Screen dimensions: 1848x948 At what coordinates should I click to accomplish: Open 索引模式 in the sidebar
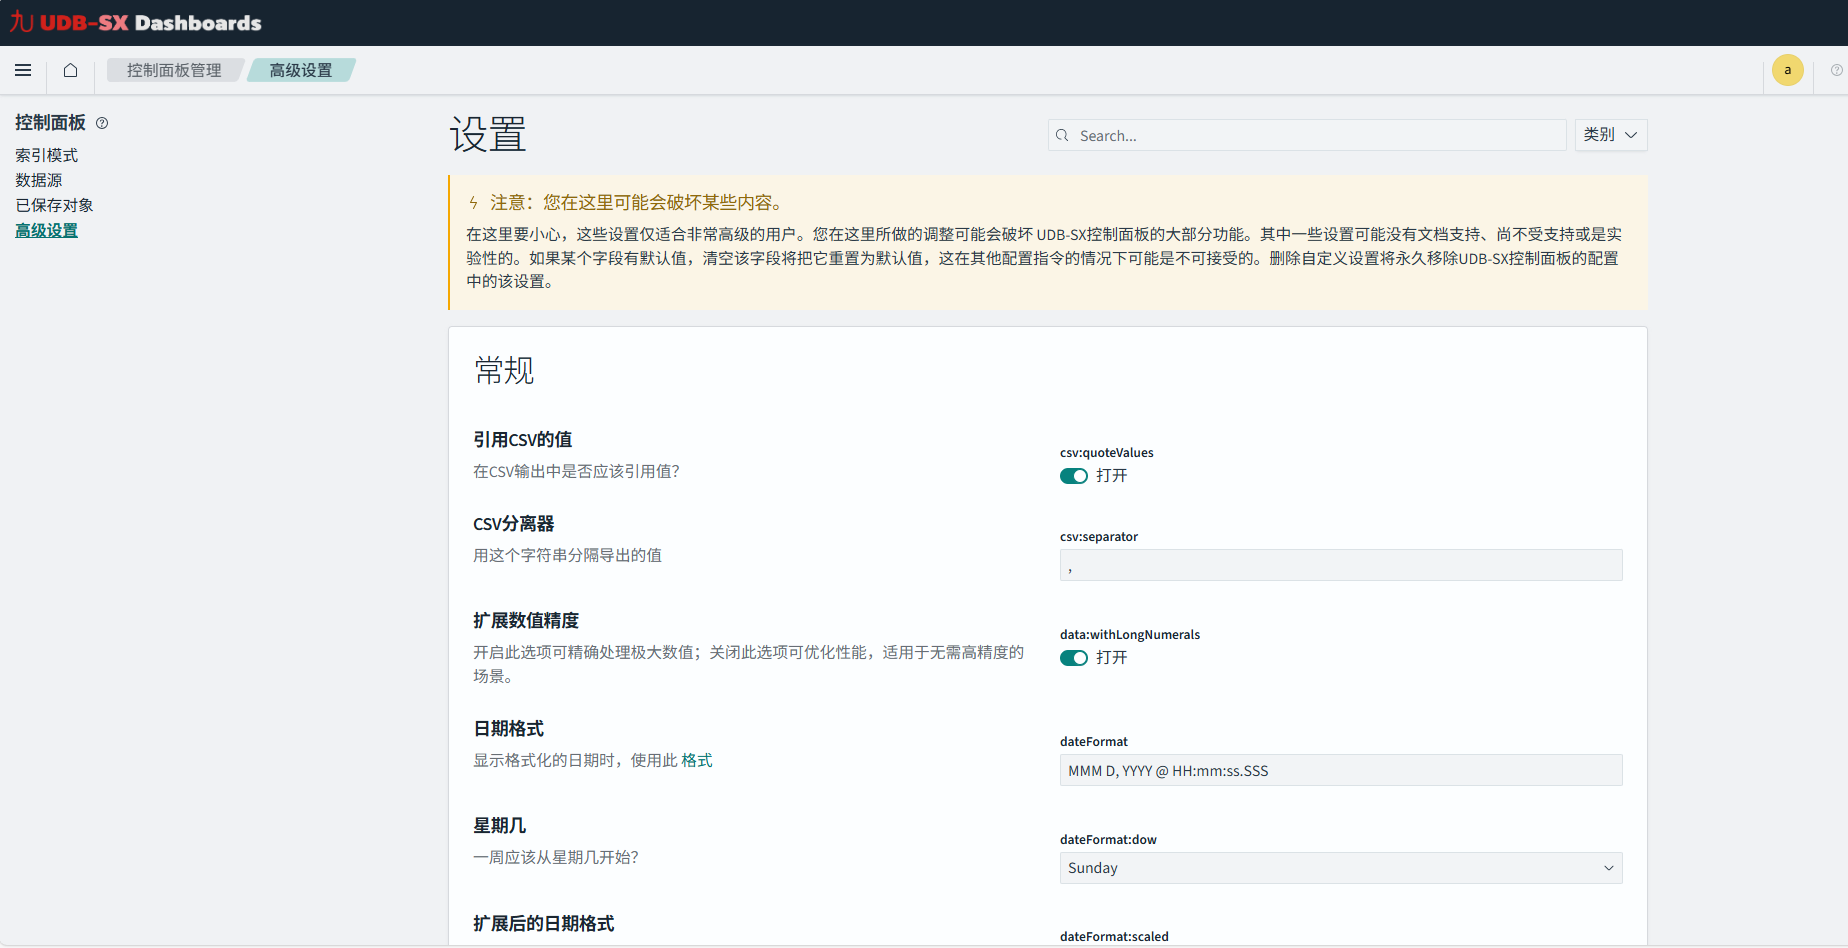tap(46, 155)
